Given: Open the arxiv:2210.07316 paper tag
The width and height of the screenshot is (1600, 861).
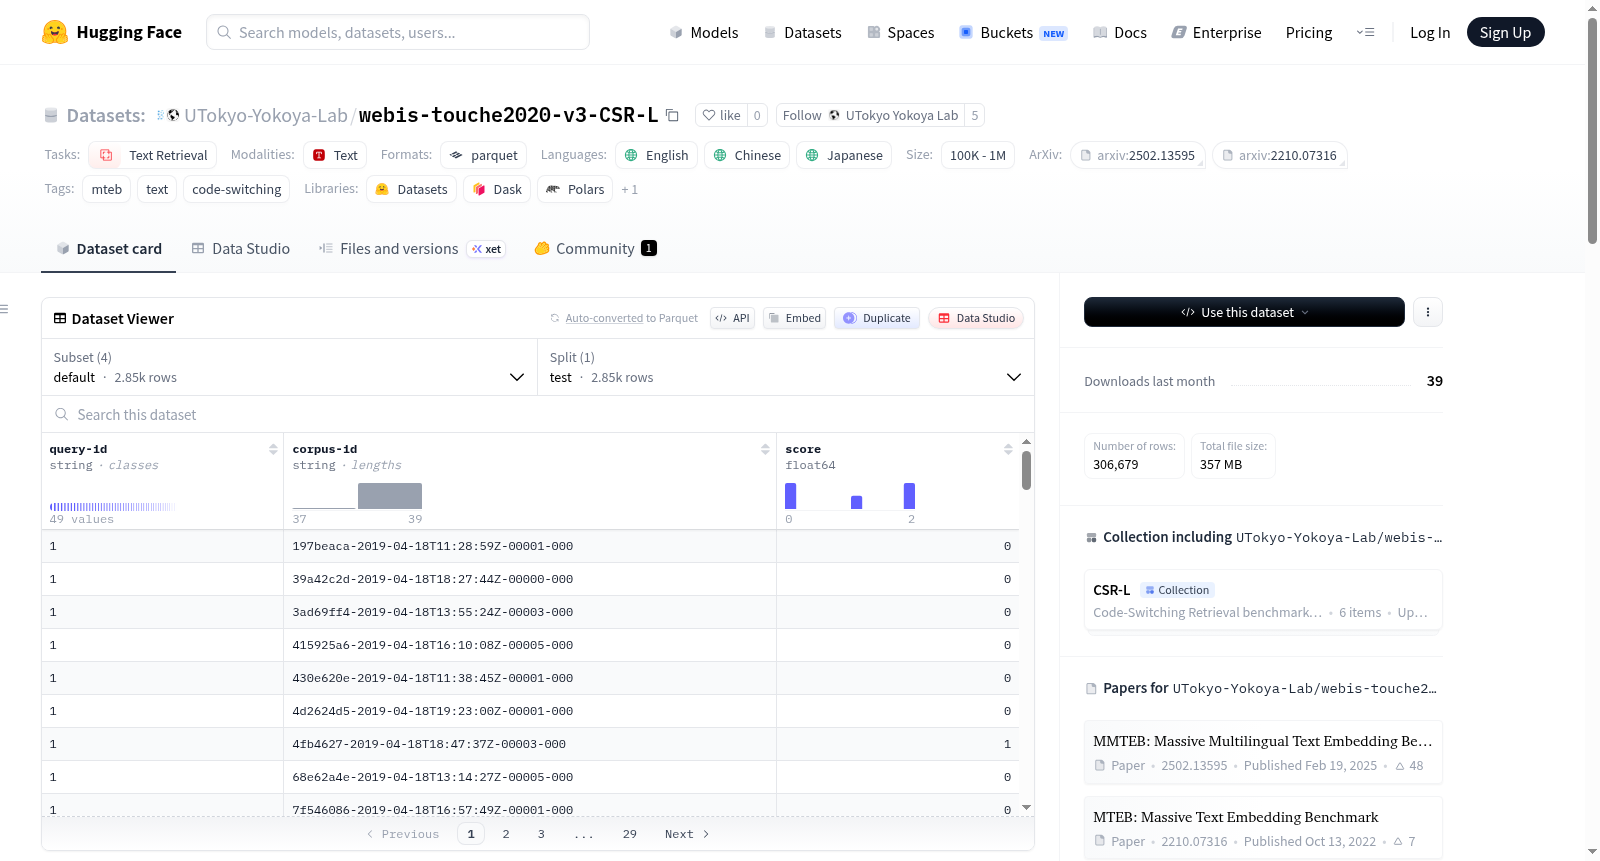Looking at the screenshot, I should coord(1279,155).
